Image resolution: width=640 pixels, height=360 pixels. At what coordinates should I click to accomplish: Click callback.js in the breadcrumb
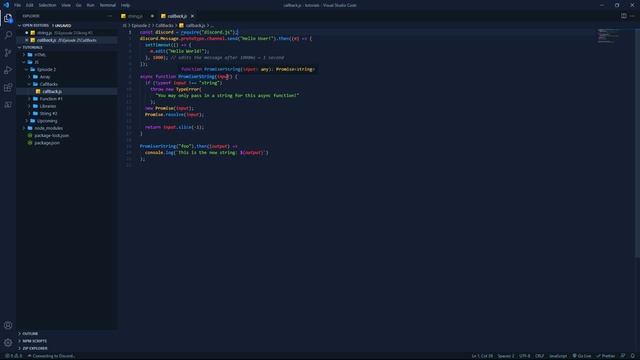[192, 25]
